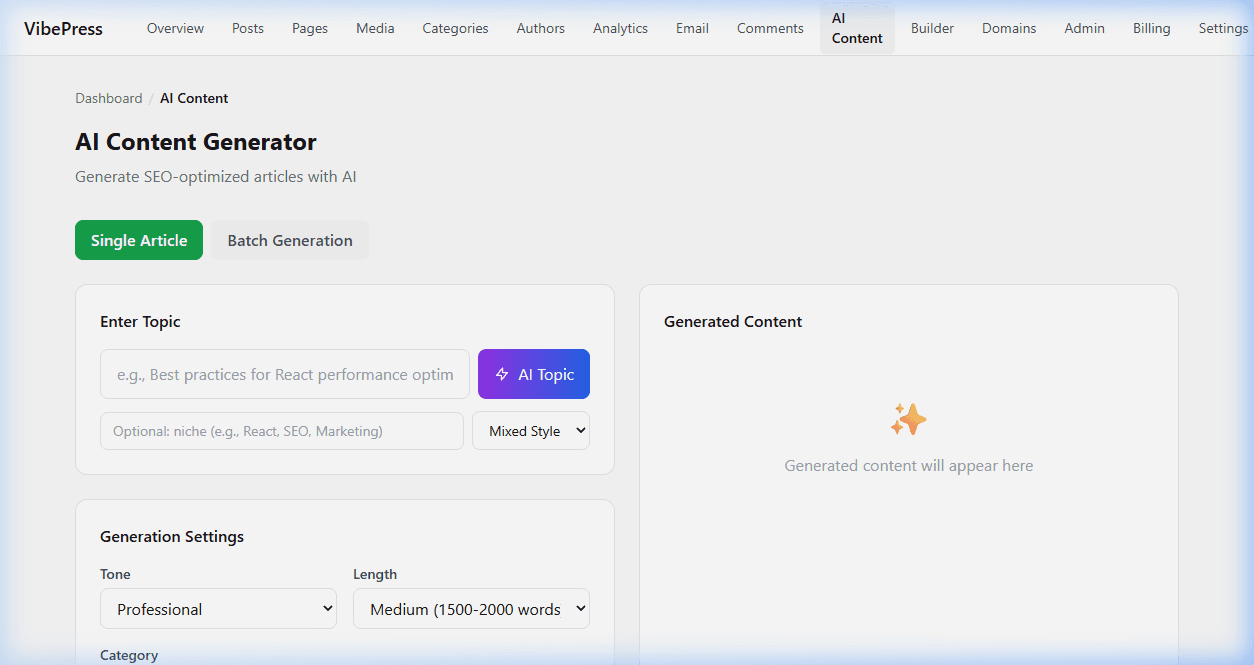Click the optional niche input field
The width and height of the screenshot is (1254, 665).
[281, 430]
